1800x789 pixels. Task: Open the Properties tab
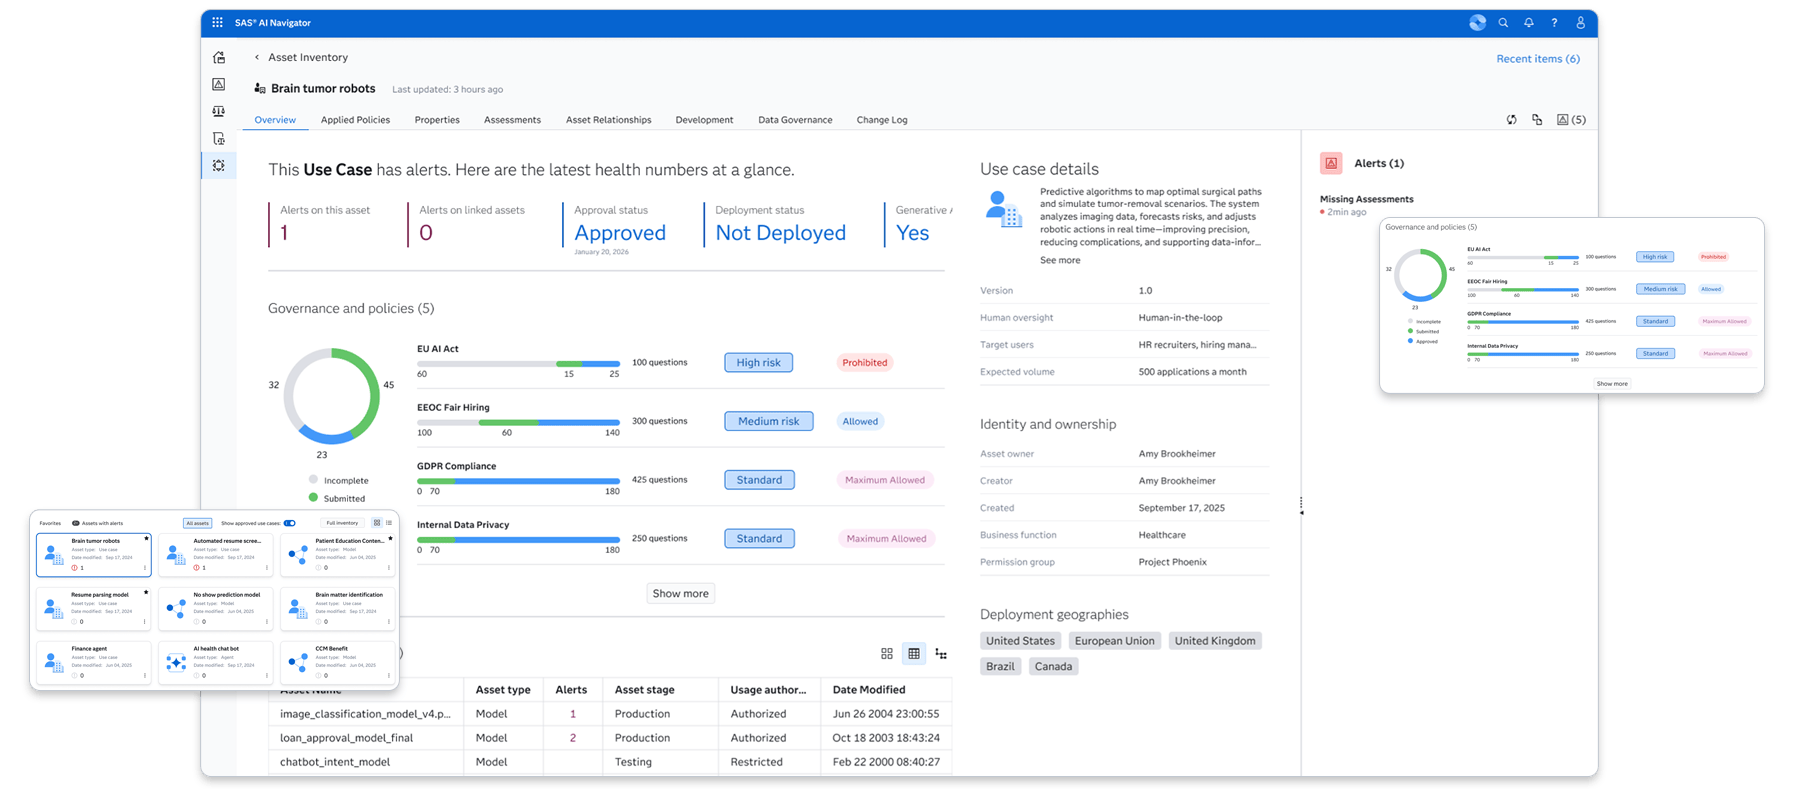point(437,120)
